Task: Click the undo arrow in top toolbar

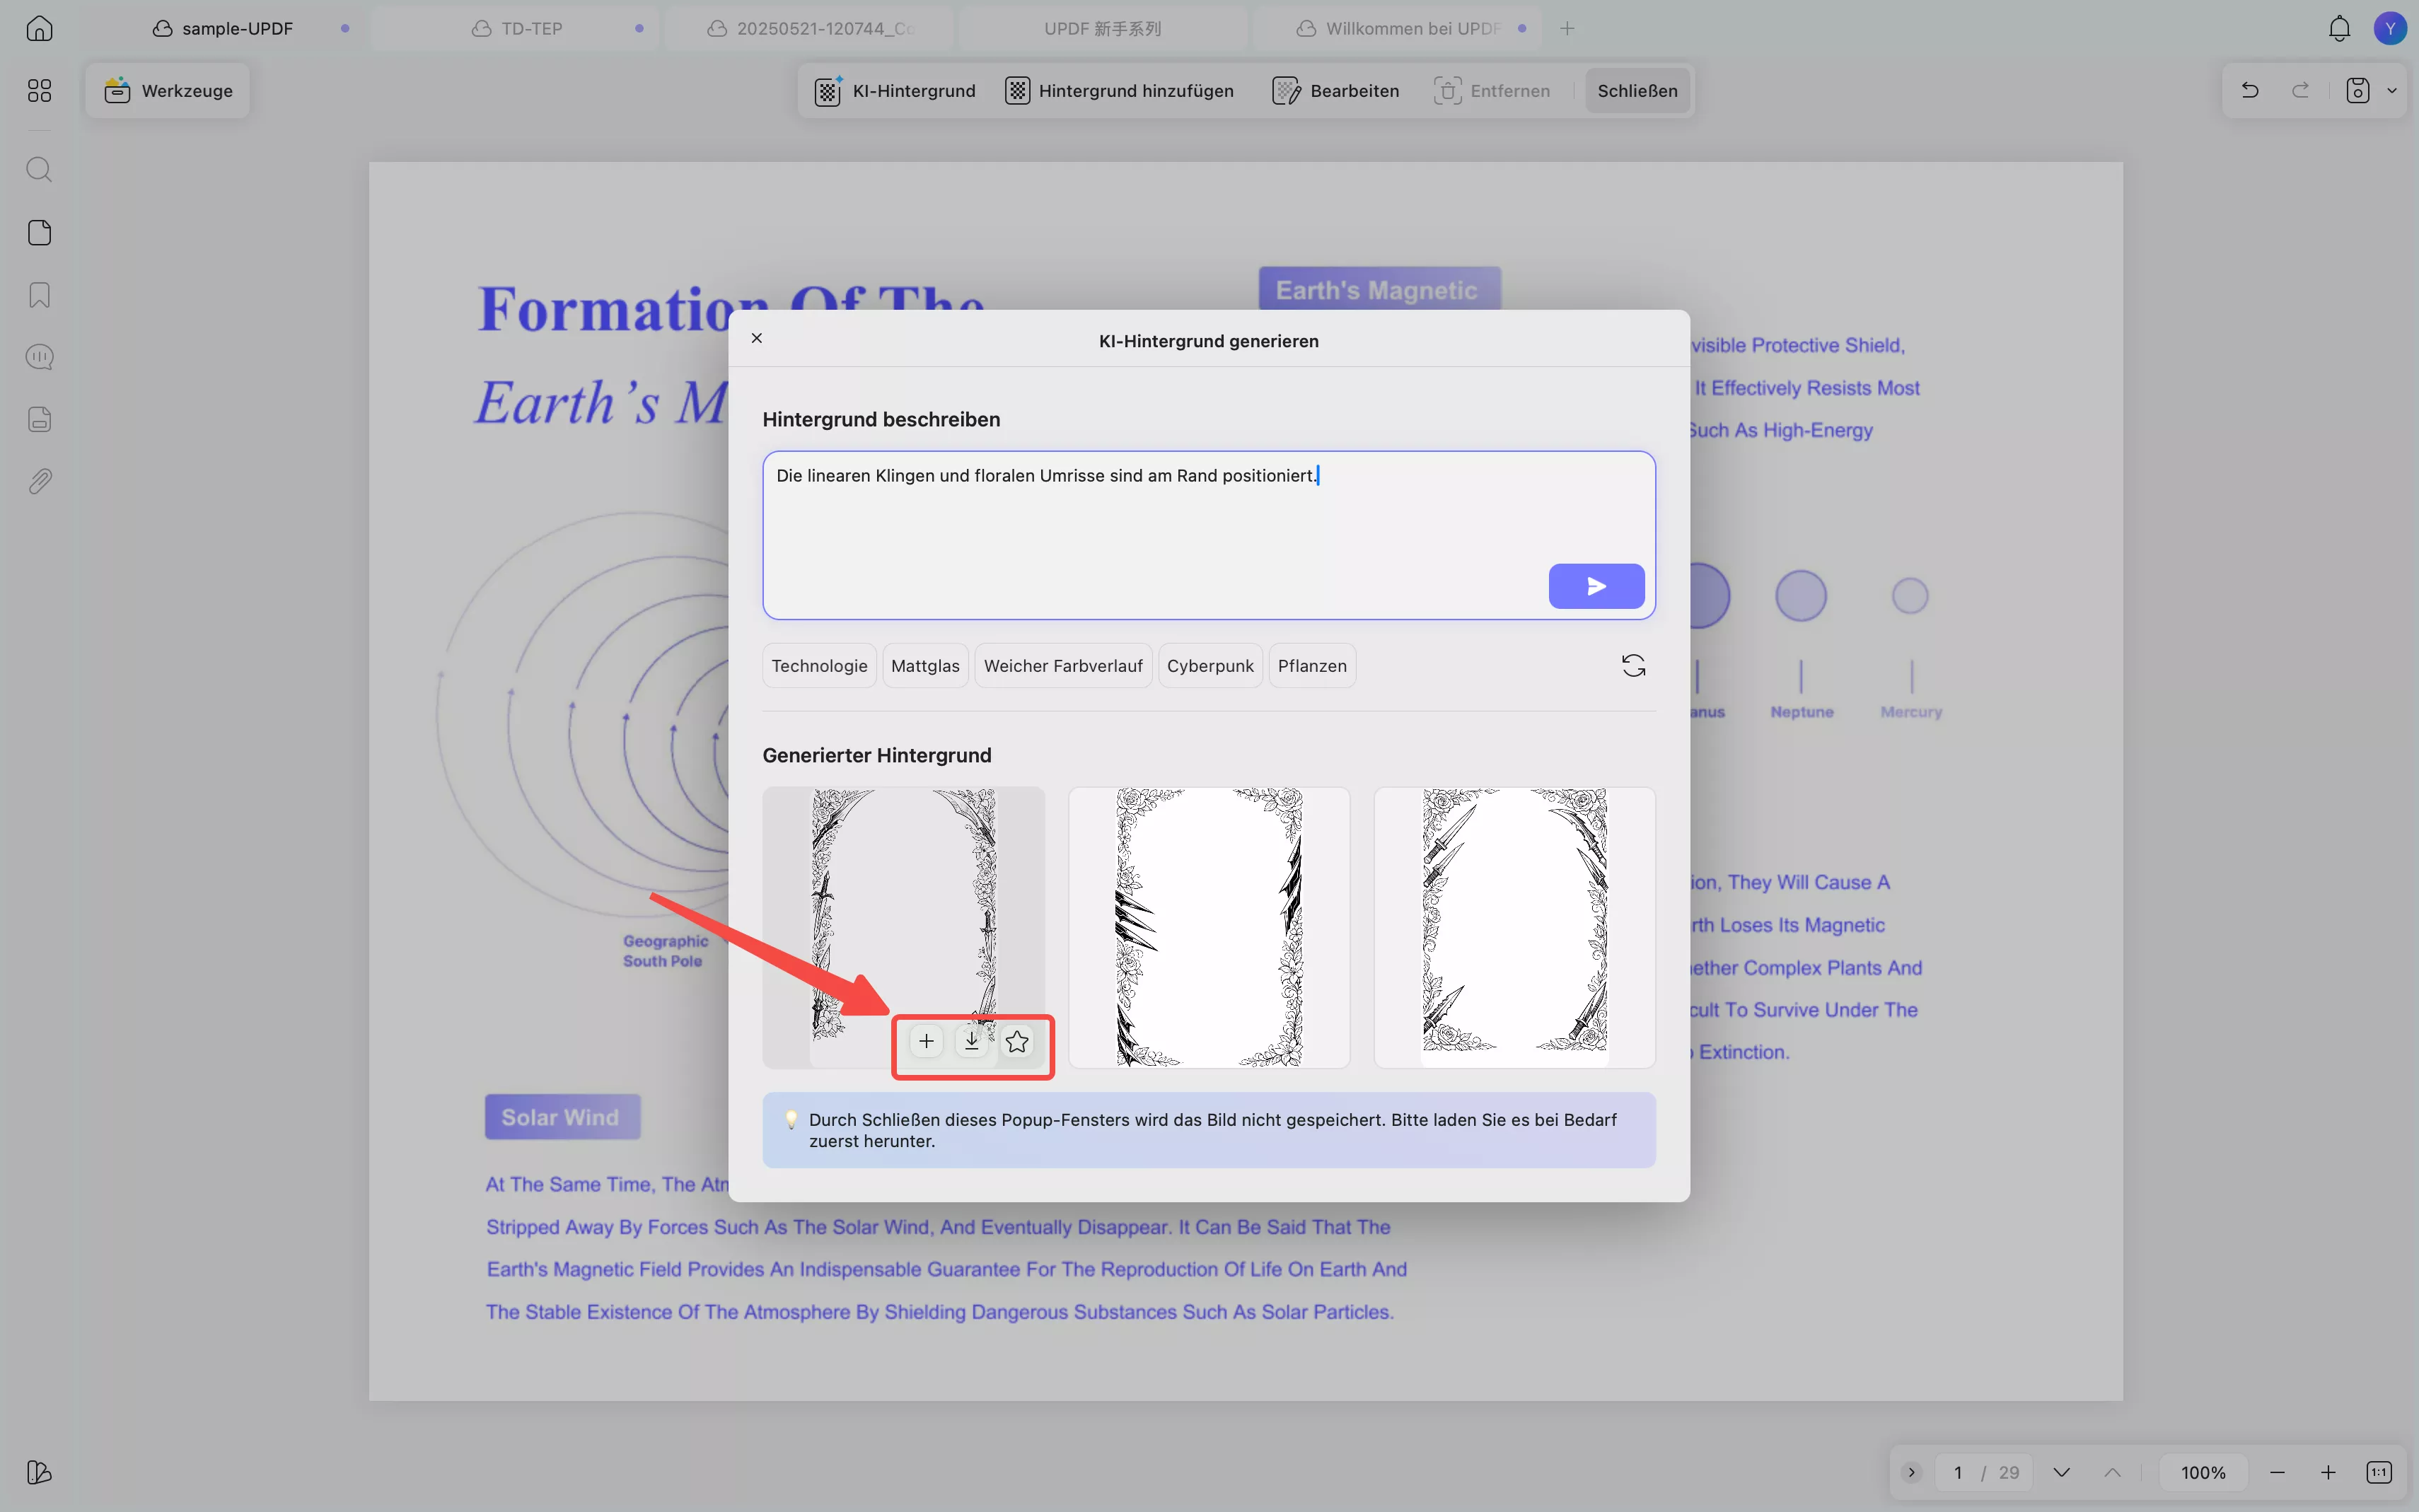Action: tap(2250, 90)
